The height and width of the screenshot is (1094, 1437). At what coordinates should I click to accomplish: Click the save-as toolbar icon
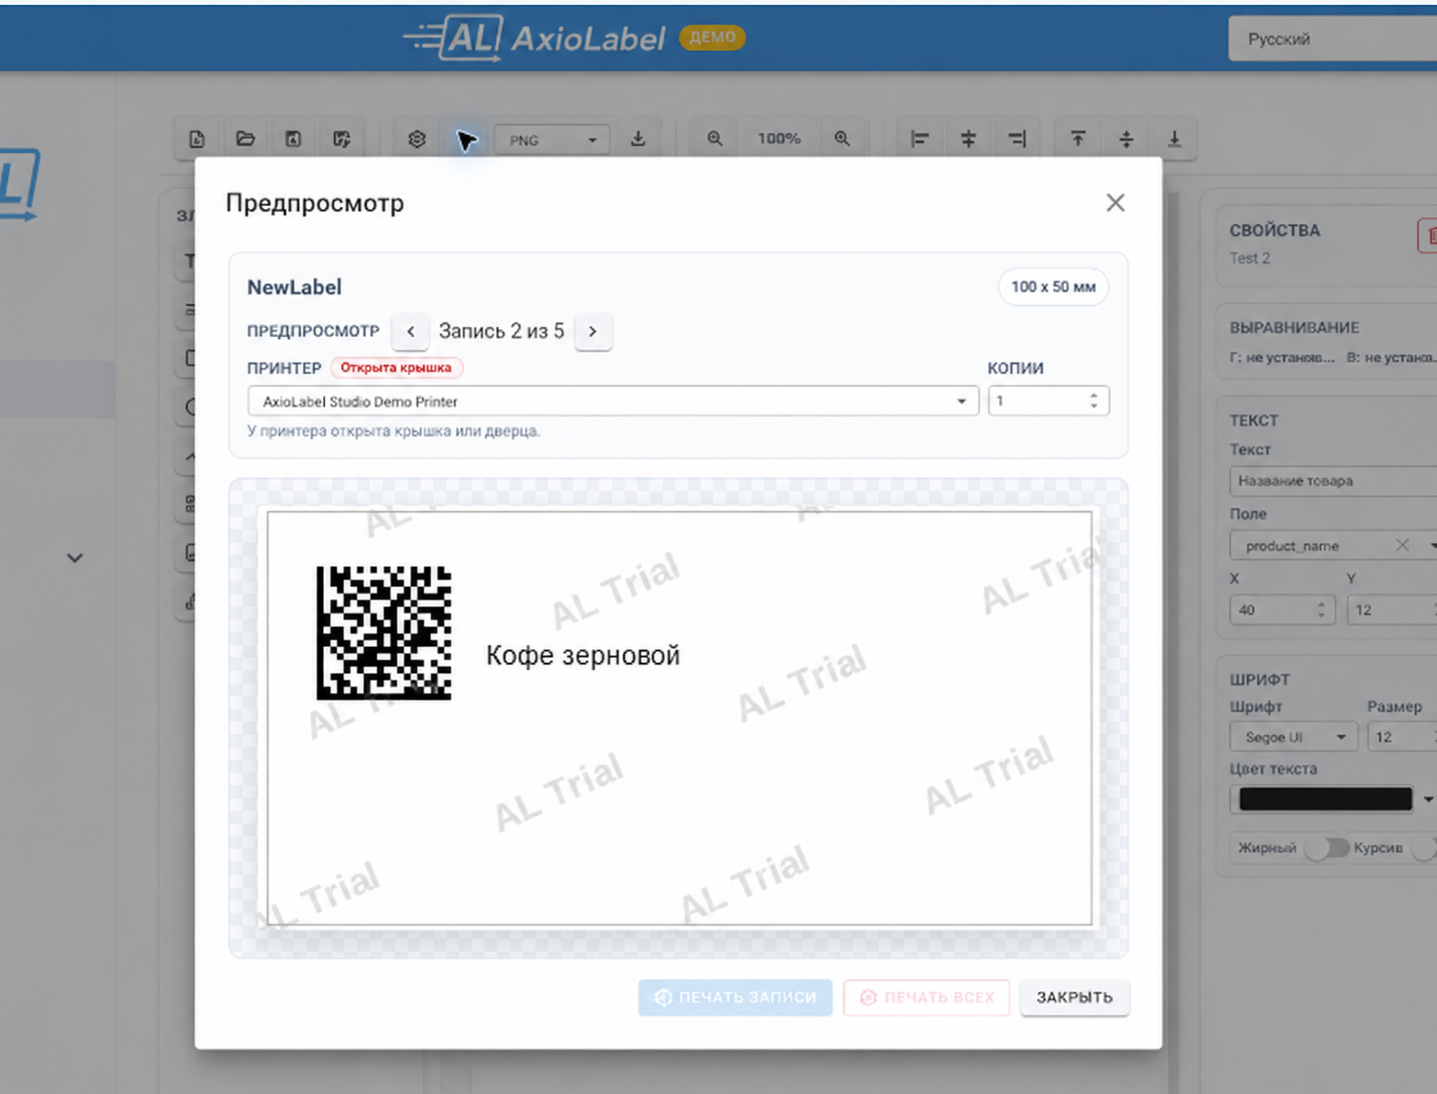click(x=341, y=139)
